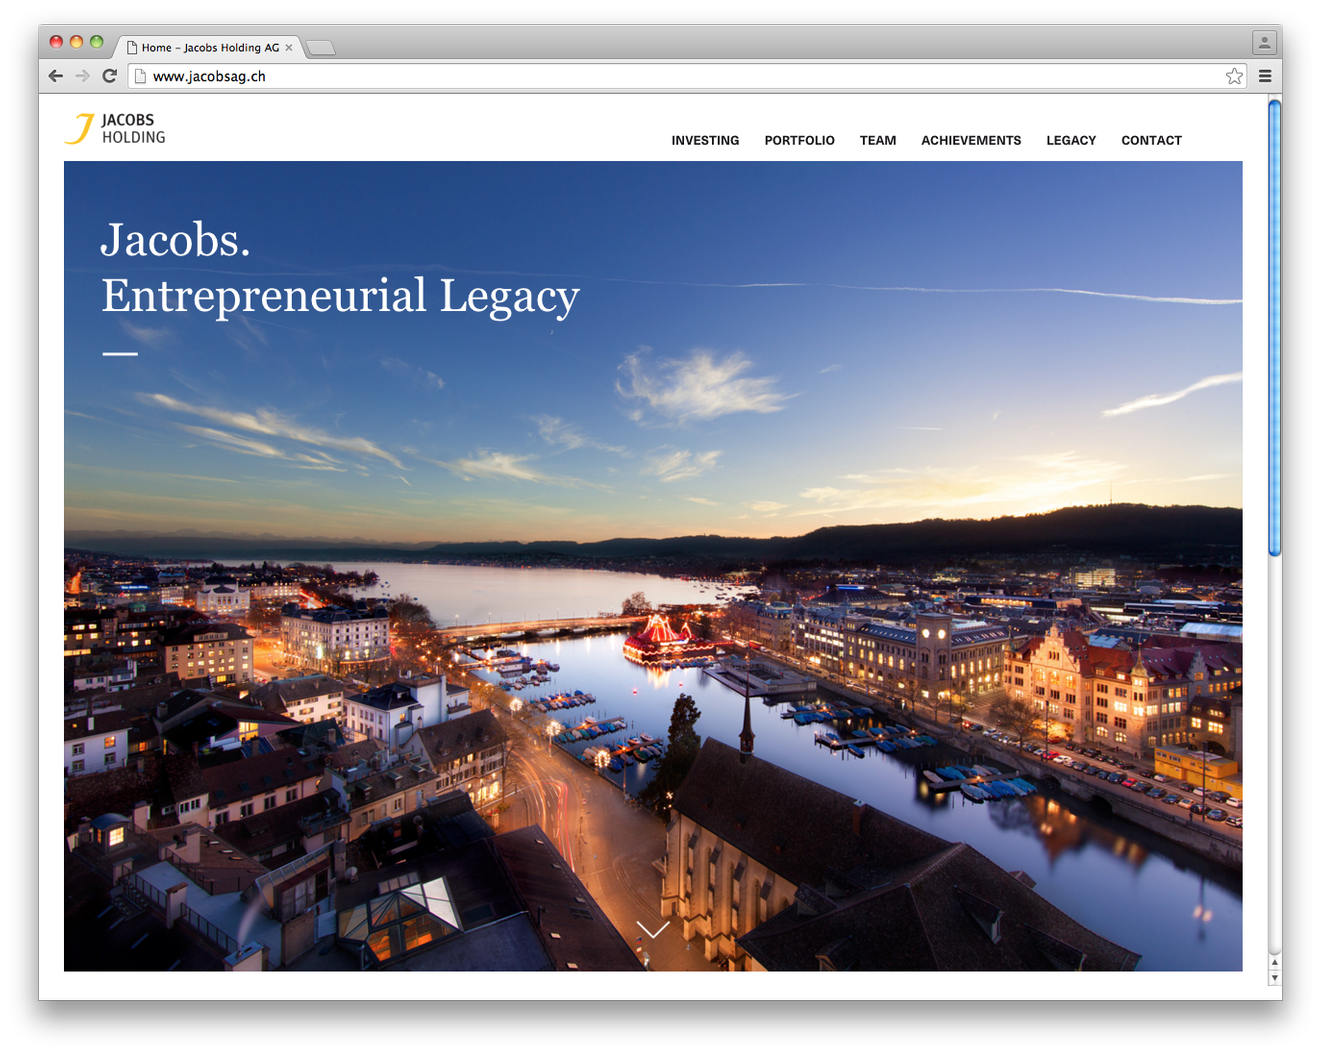Open the Contact page

tap(1151, 141)
